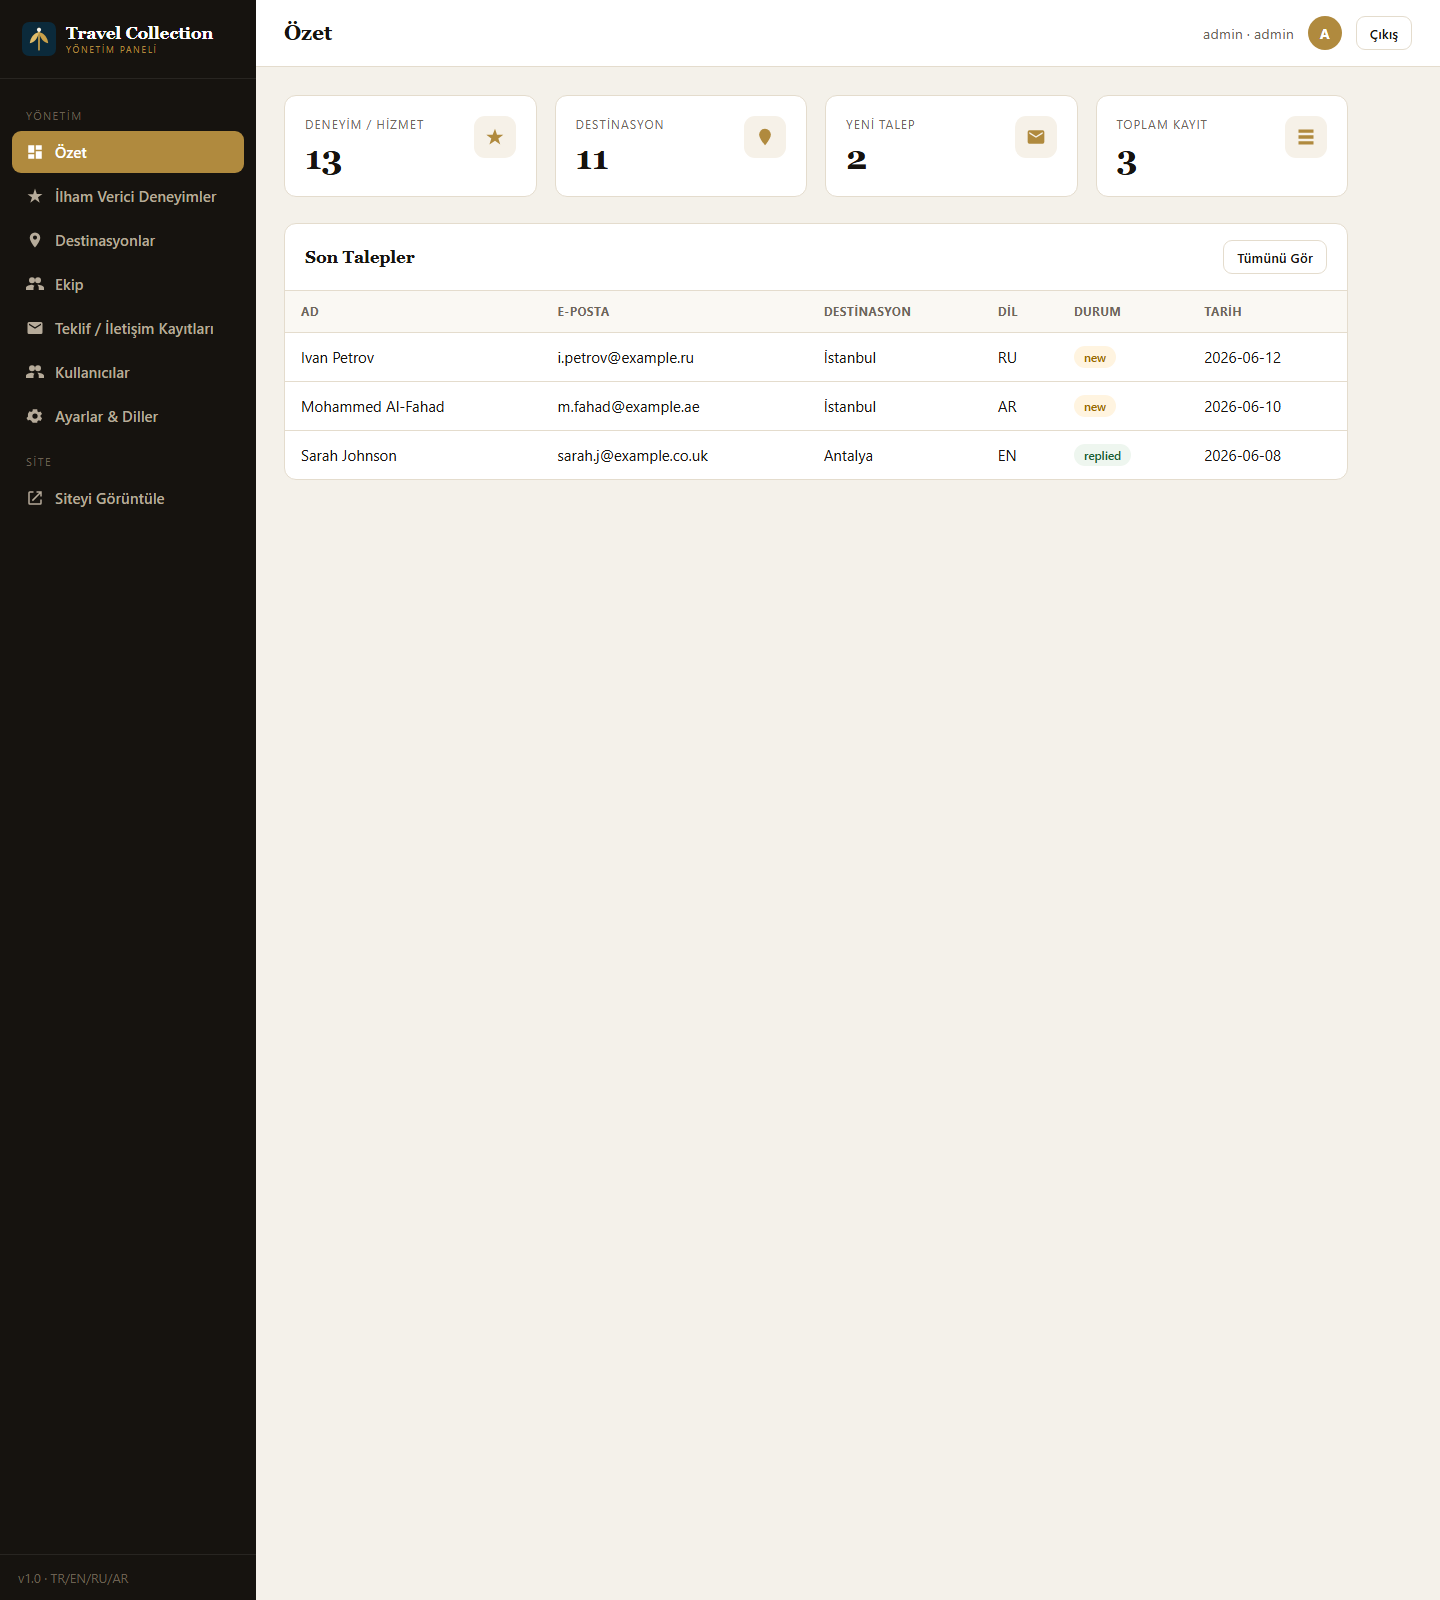Click the DESTİNASYON column header
Image resolution: width=1440 pixels, height=1600 pixels.
tap(867, 312)
